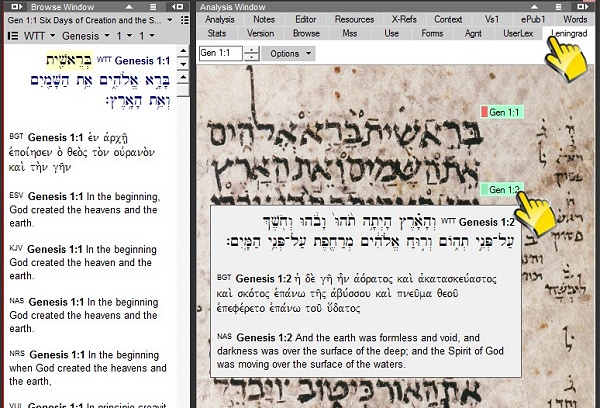Expand the outline title dropdown for Gen 1:1
The image size is (600, 408).
click(x=170, y=20)
